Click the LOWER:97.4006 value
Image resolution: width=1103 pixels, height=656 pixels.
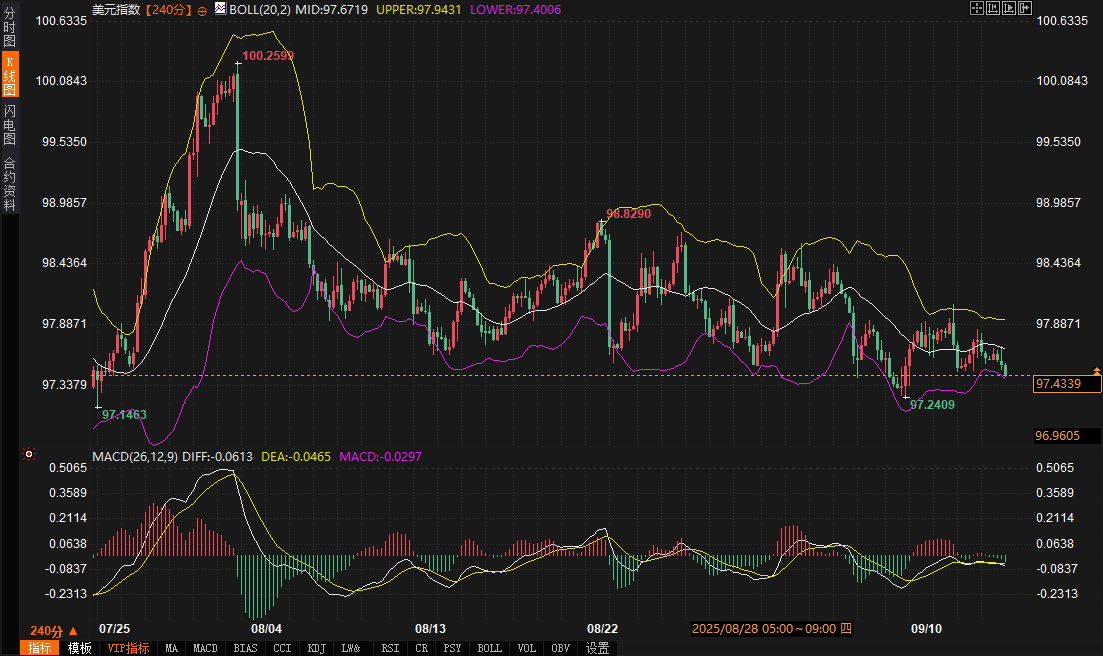[x=516, y=10]
